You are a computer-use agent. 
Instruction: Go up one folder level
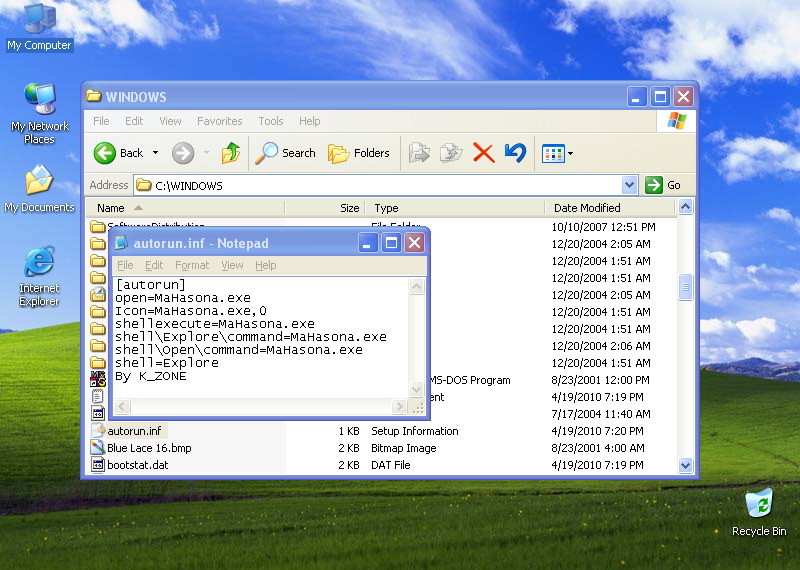click(231, 153)
